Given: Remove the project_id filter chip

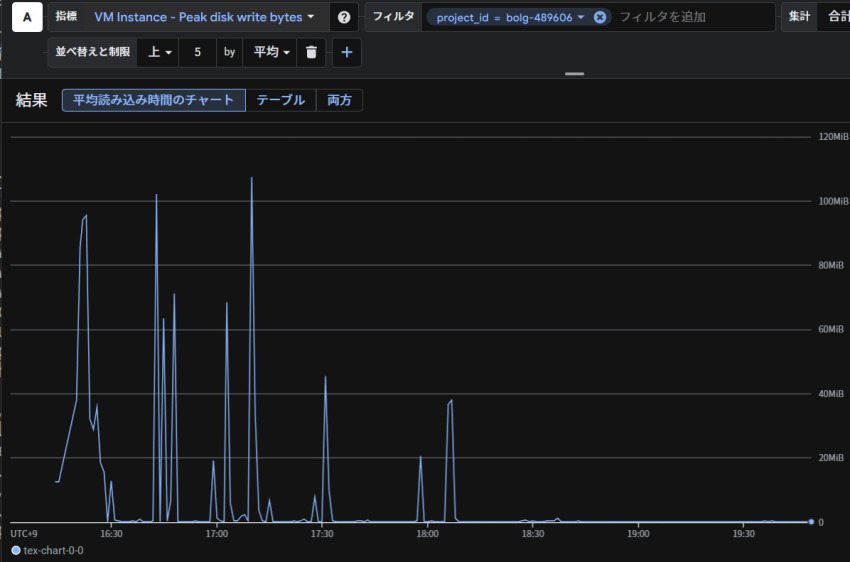Looking at the screenshot, I should pos(599,17).
